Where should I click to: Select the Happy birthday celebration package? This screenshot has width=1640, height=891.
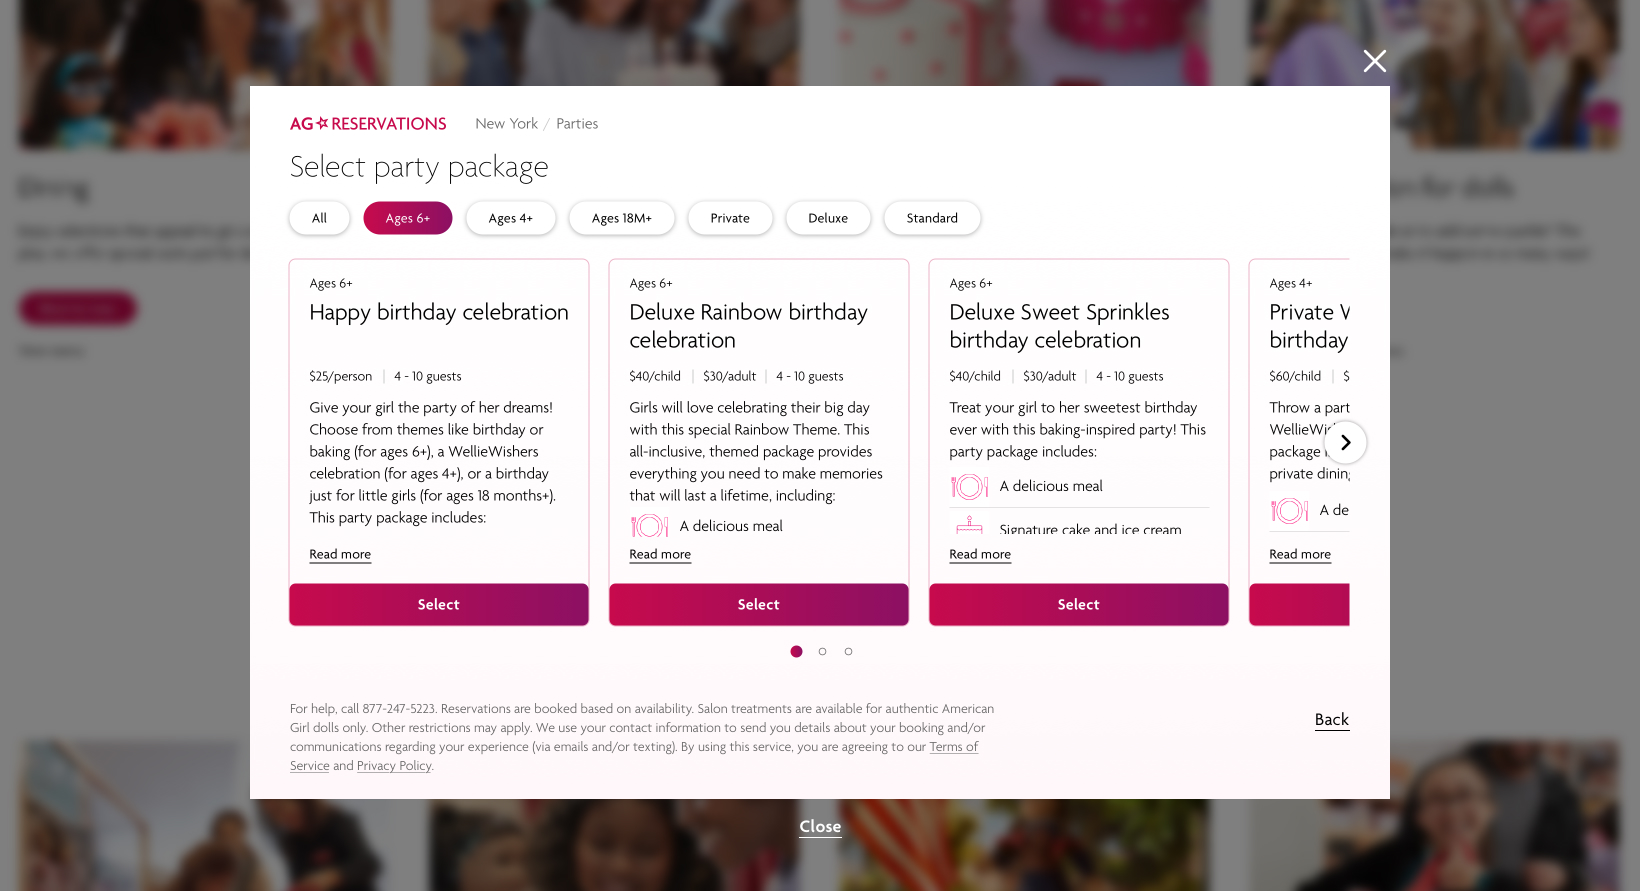[438, 605]
